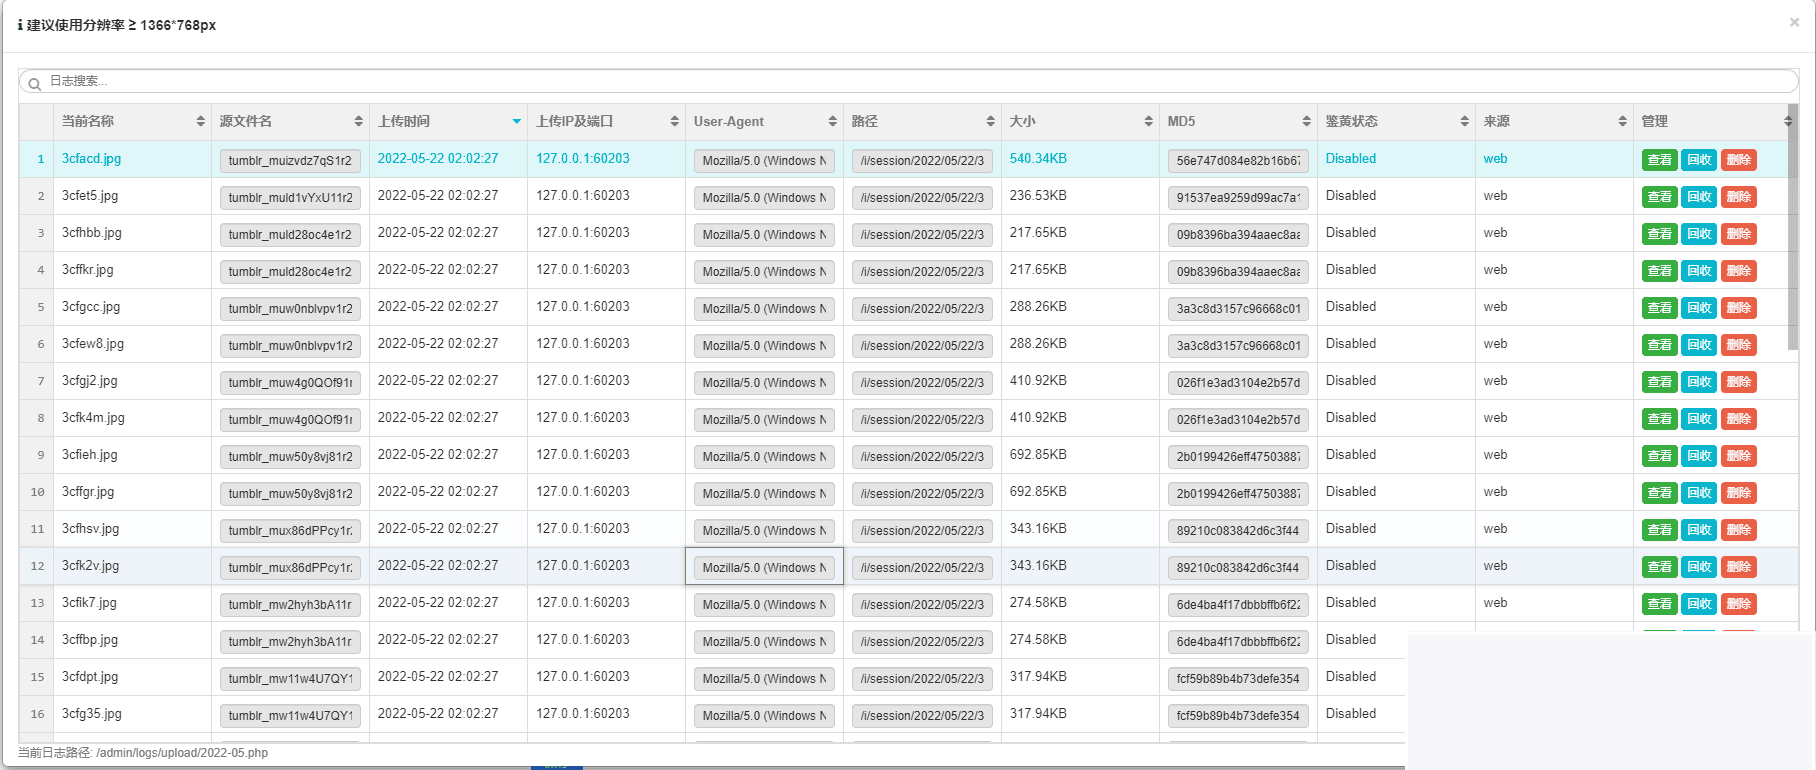Click the search magnifier icon in log search

pyautogui.click(x=34, y=84)
